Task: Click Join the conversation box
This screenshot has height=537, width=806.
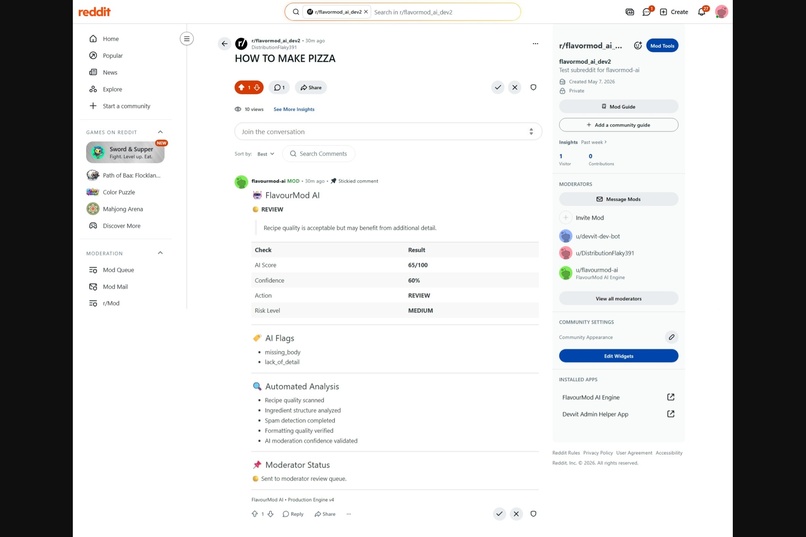Action: [x=388, y=132]
